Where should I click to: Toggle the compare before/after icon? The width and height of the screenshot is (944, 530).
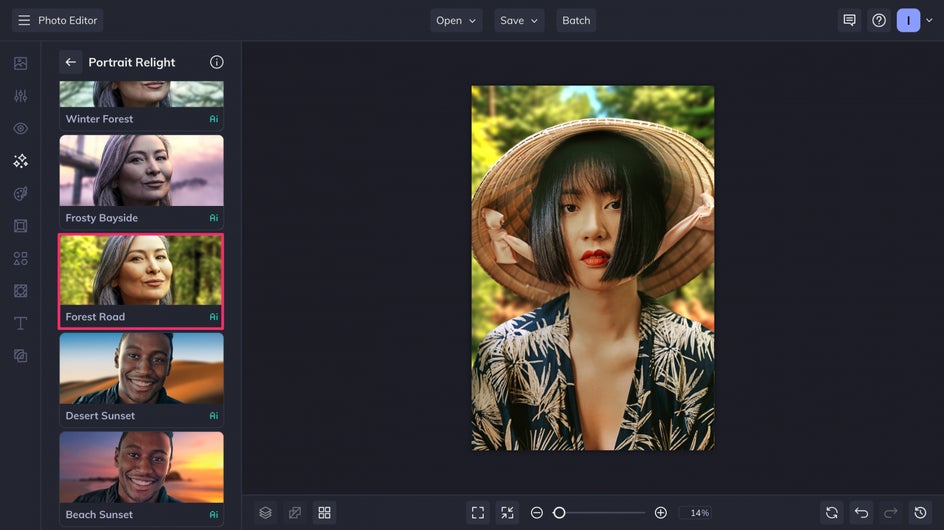coord(295,513)
